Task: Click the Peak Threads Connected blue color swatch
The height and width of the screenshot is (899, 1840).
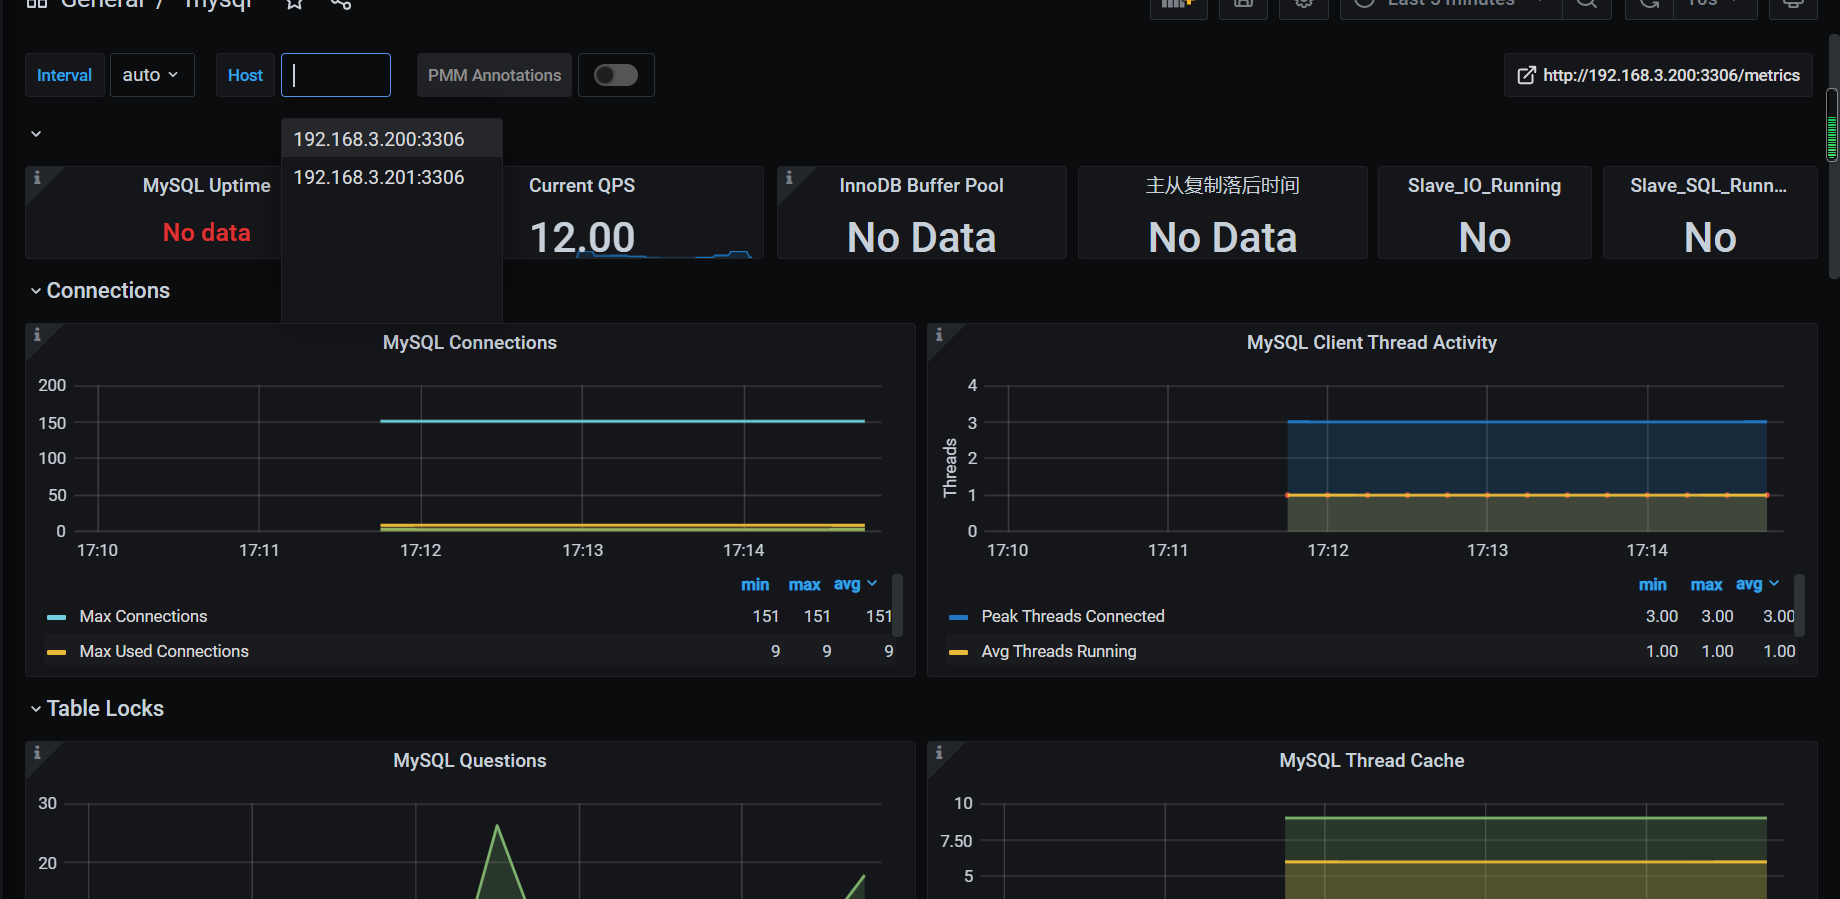Action: (x=959, y=618)
